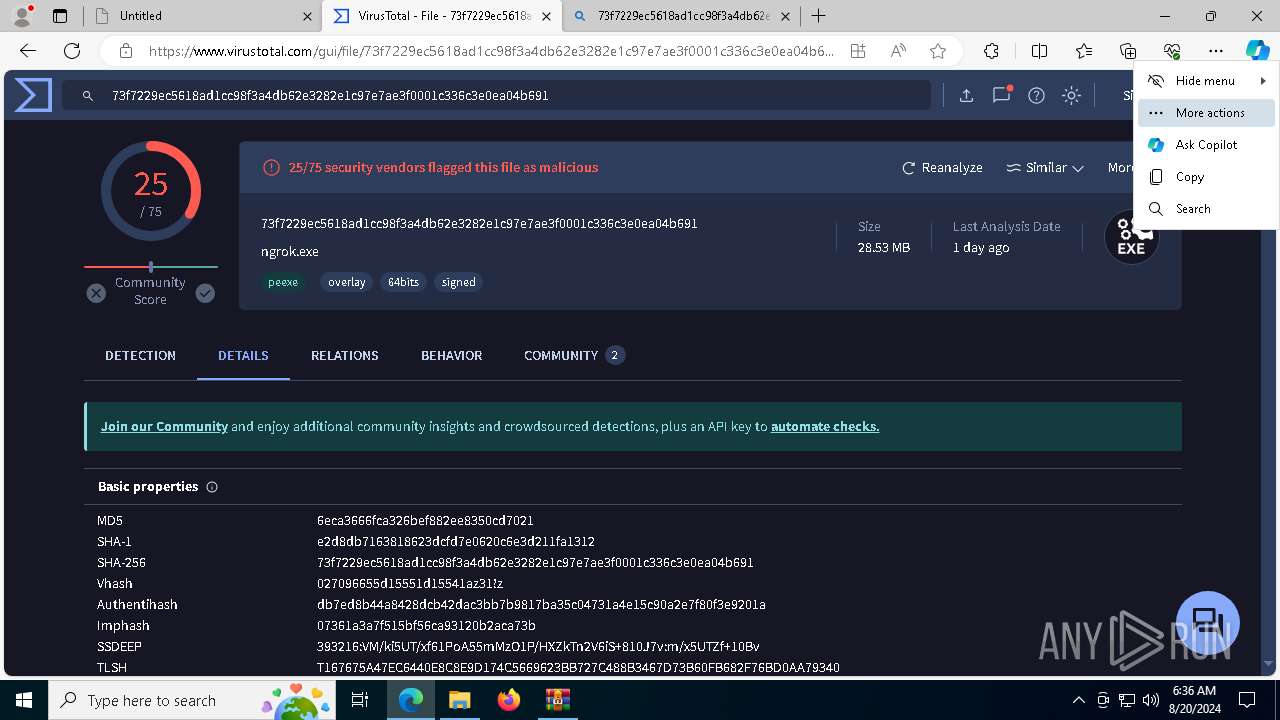This screenshot has height=720, width=1280.
Task: Click the volume icon in system tray
Action: 1151,700
